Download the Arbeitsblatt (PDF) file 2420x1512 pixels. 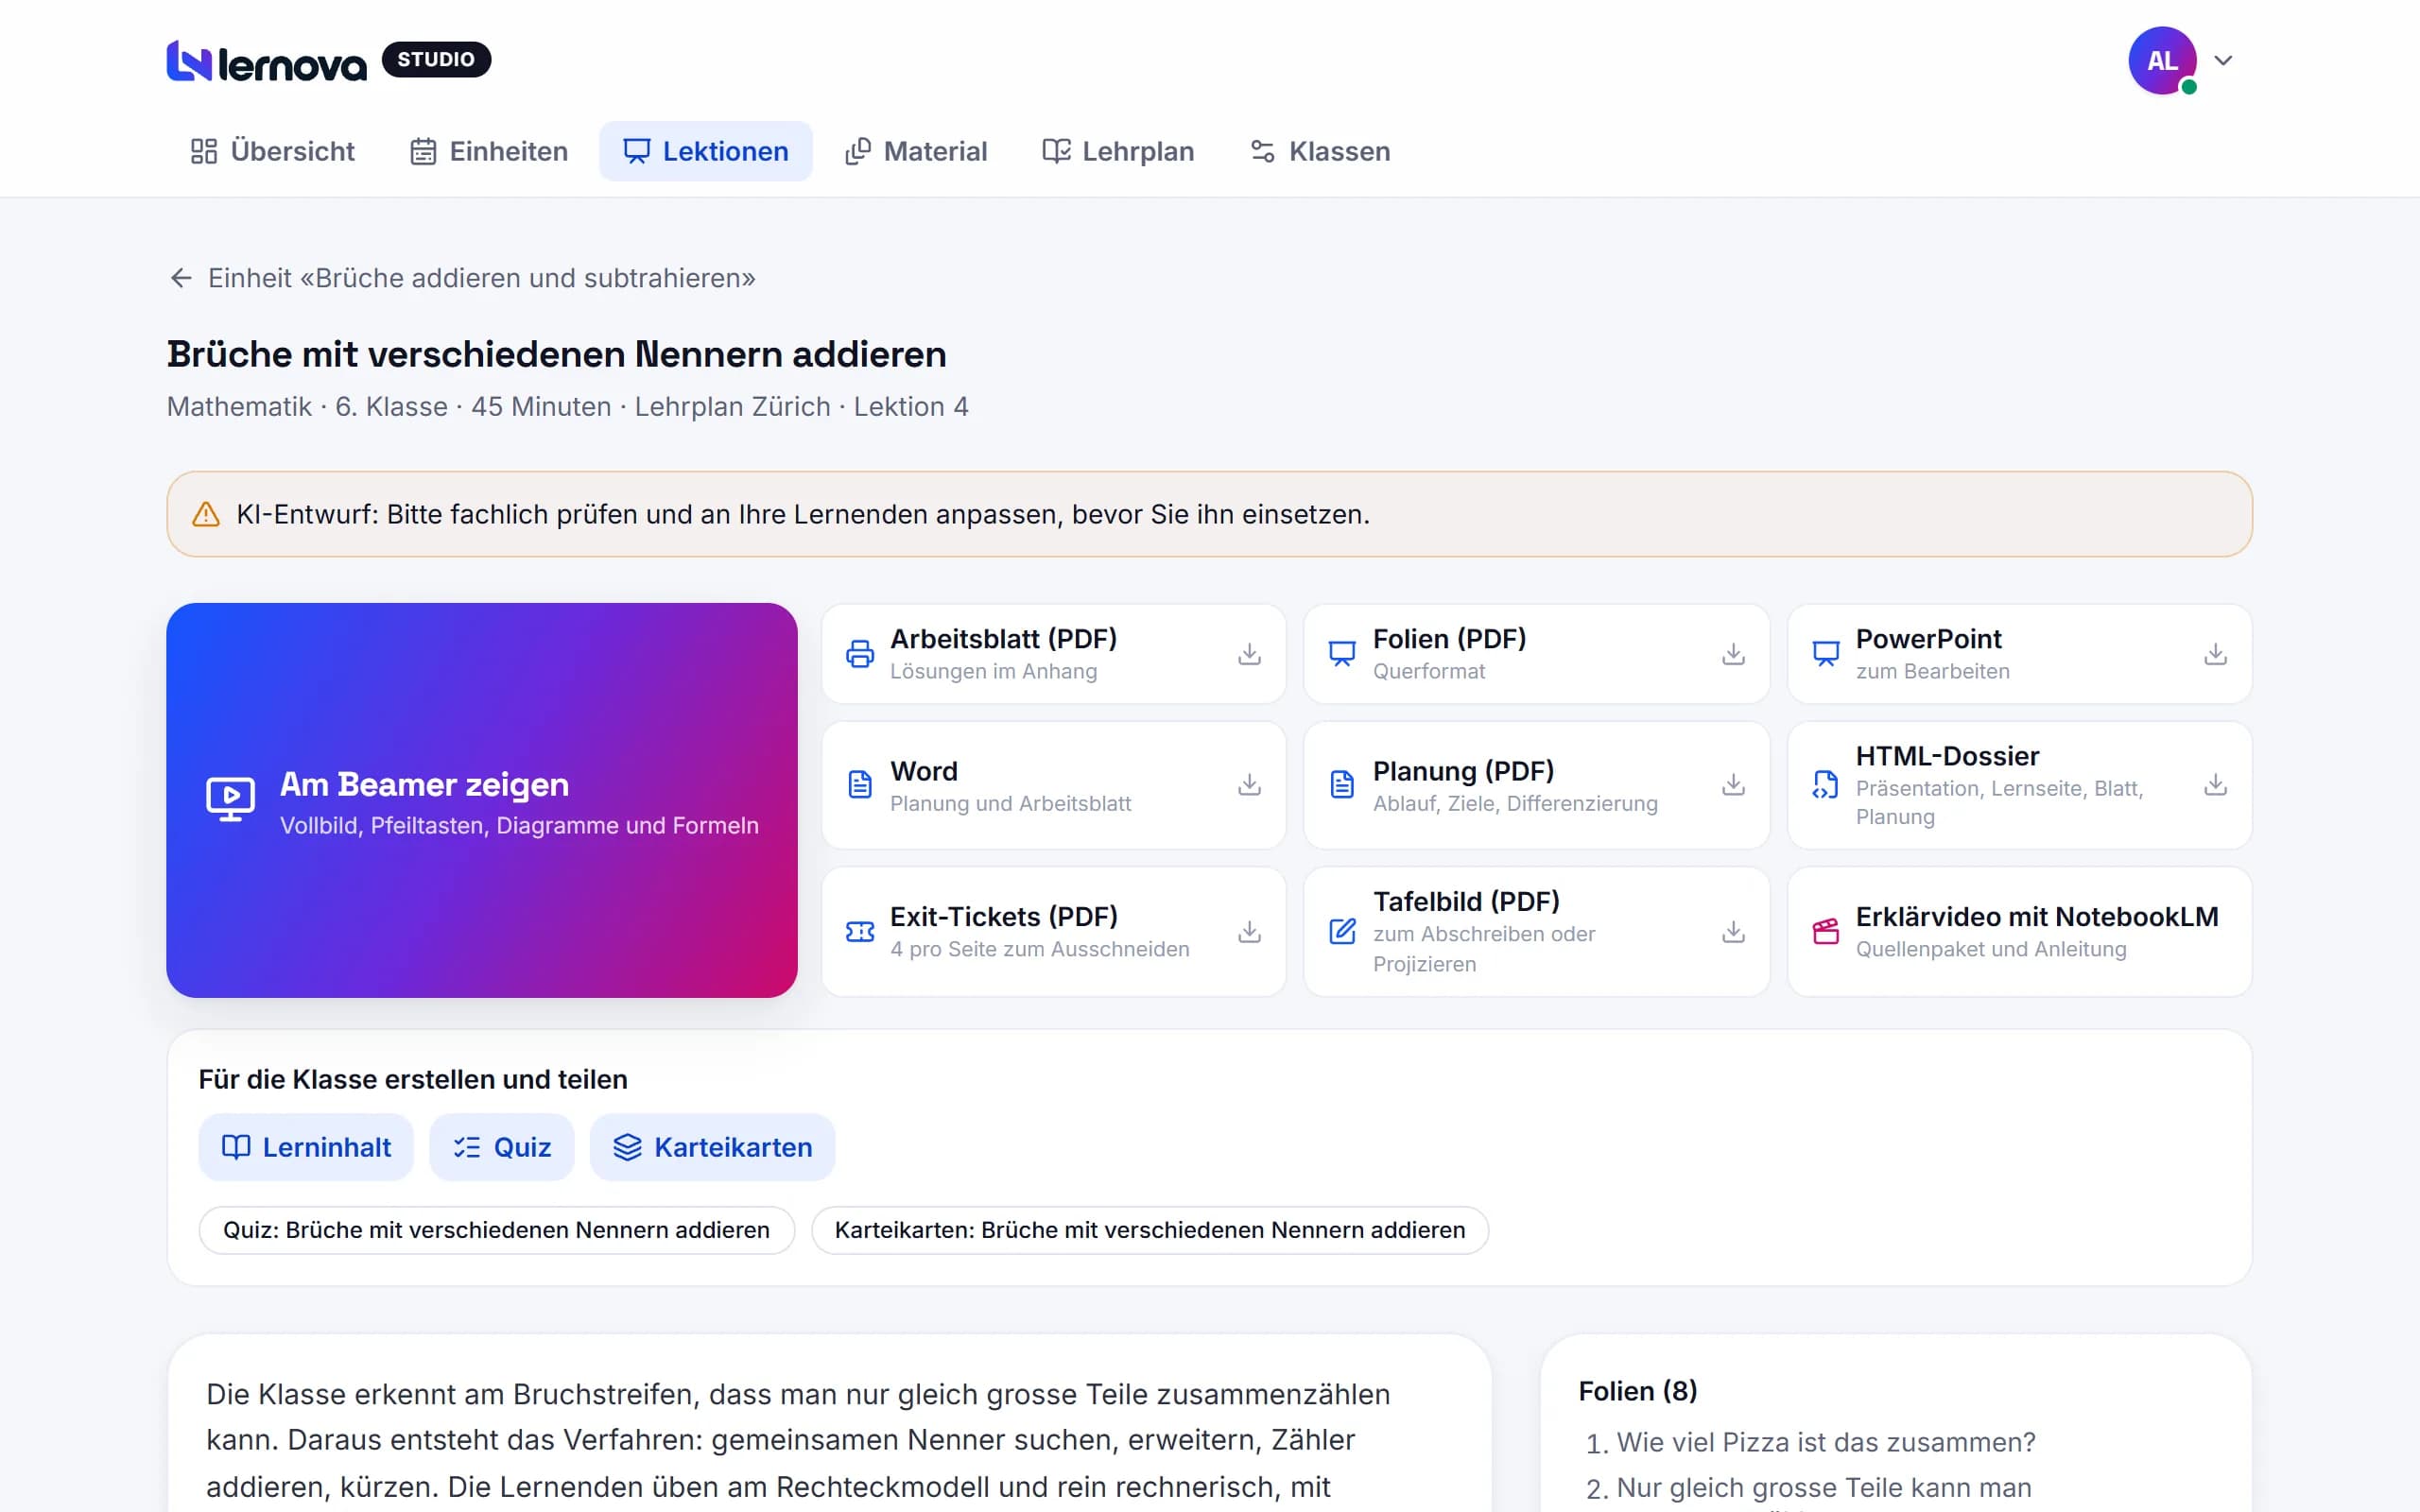pyautogui.click(x=1249, y=654)
